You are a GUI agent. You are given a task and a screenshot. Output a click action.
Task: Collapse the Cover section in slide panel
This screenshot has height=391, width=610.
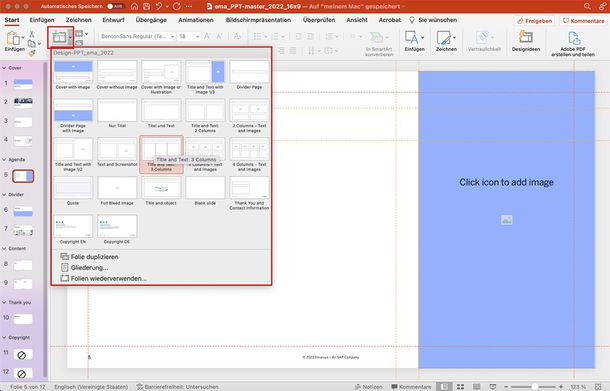[x=4, y=68]
